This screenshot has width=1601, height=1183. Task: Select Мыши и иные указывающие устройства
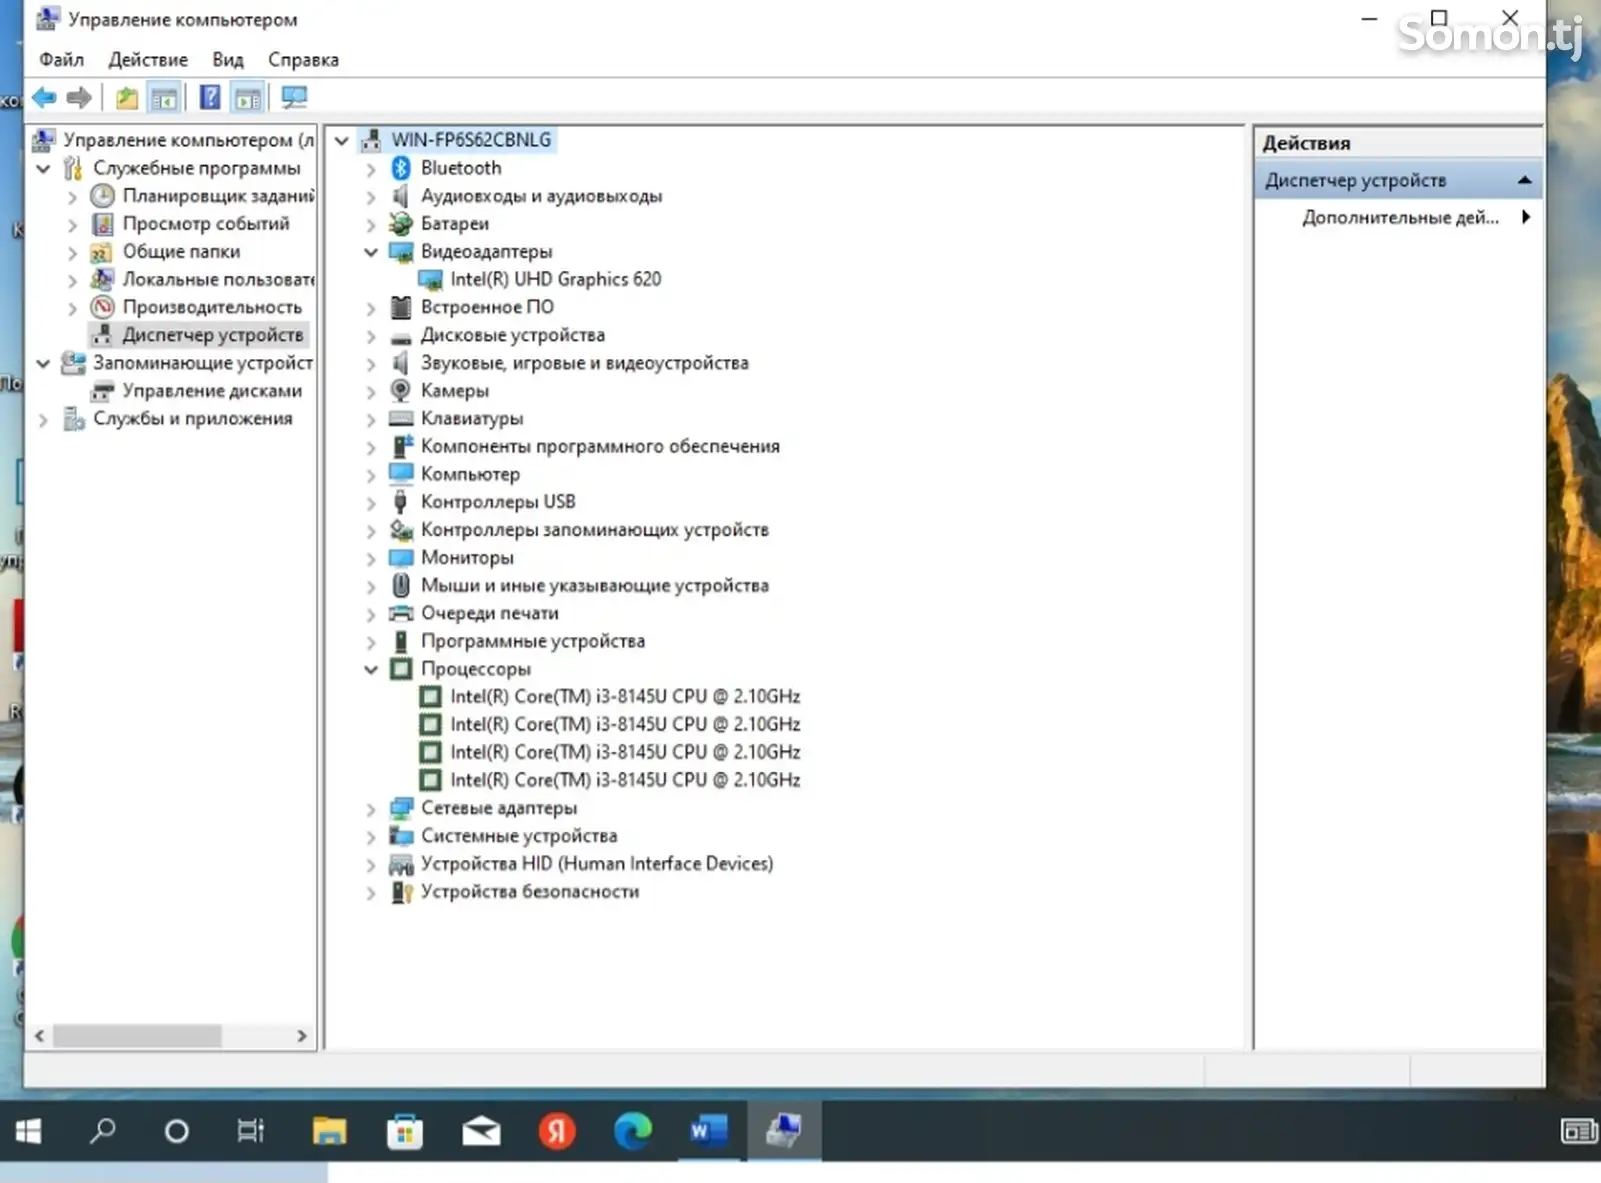pos(595,585)
